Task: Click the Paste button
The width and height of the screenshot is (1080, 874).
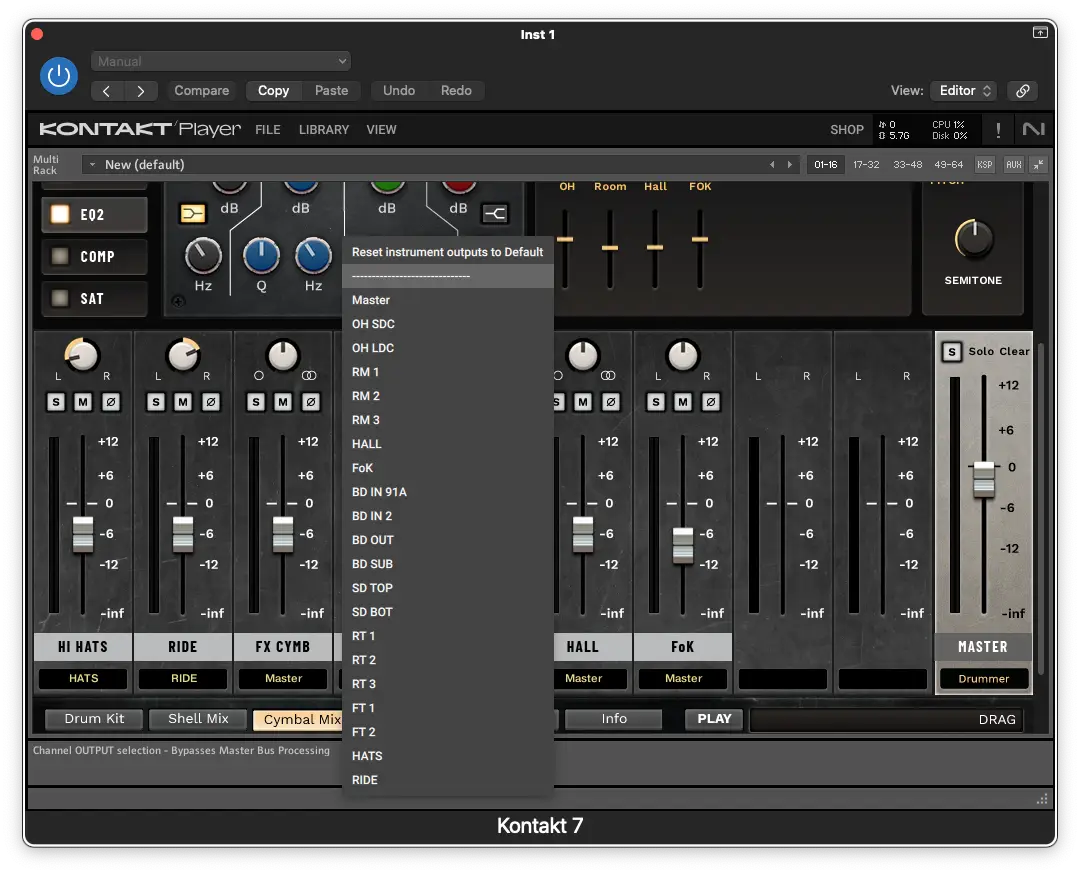Action: tap(331, 91)
